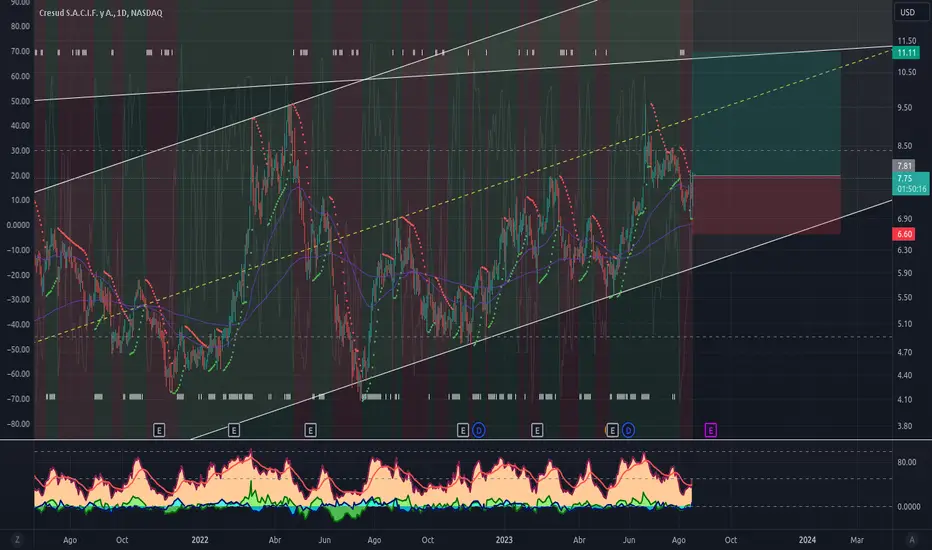Click the 5.10 price scale value
The height and width of the screenshot is (550, 932).
[904, 324]
